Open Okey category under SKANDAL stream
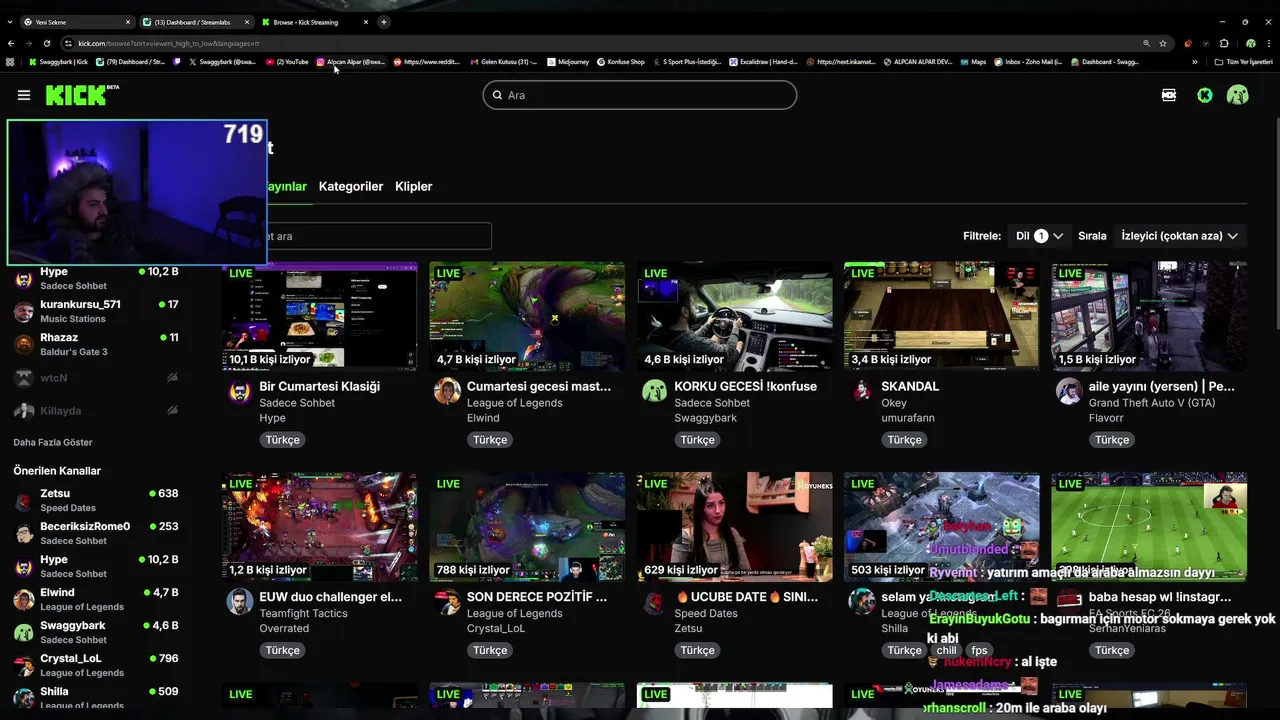Screen dimensions: 1280x720 (x=893, y=403)
